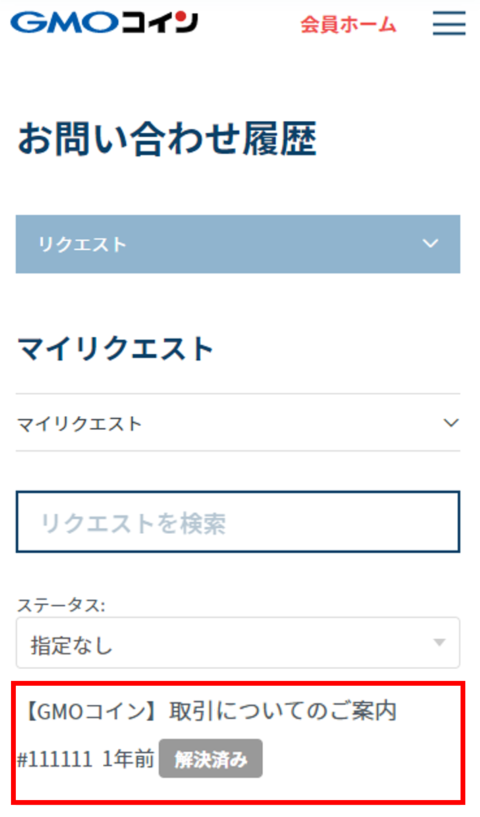Viewport: 480px width, 817px height.
Task: Expand the white chevron in リクエスト bar
Action: point(430,243)
